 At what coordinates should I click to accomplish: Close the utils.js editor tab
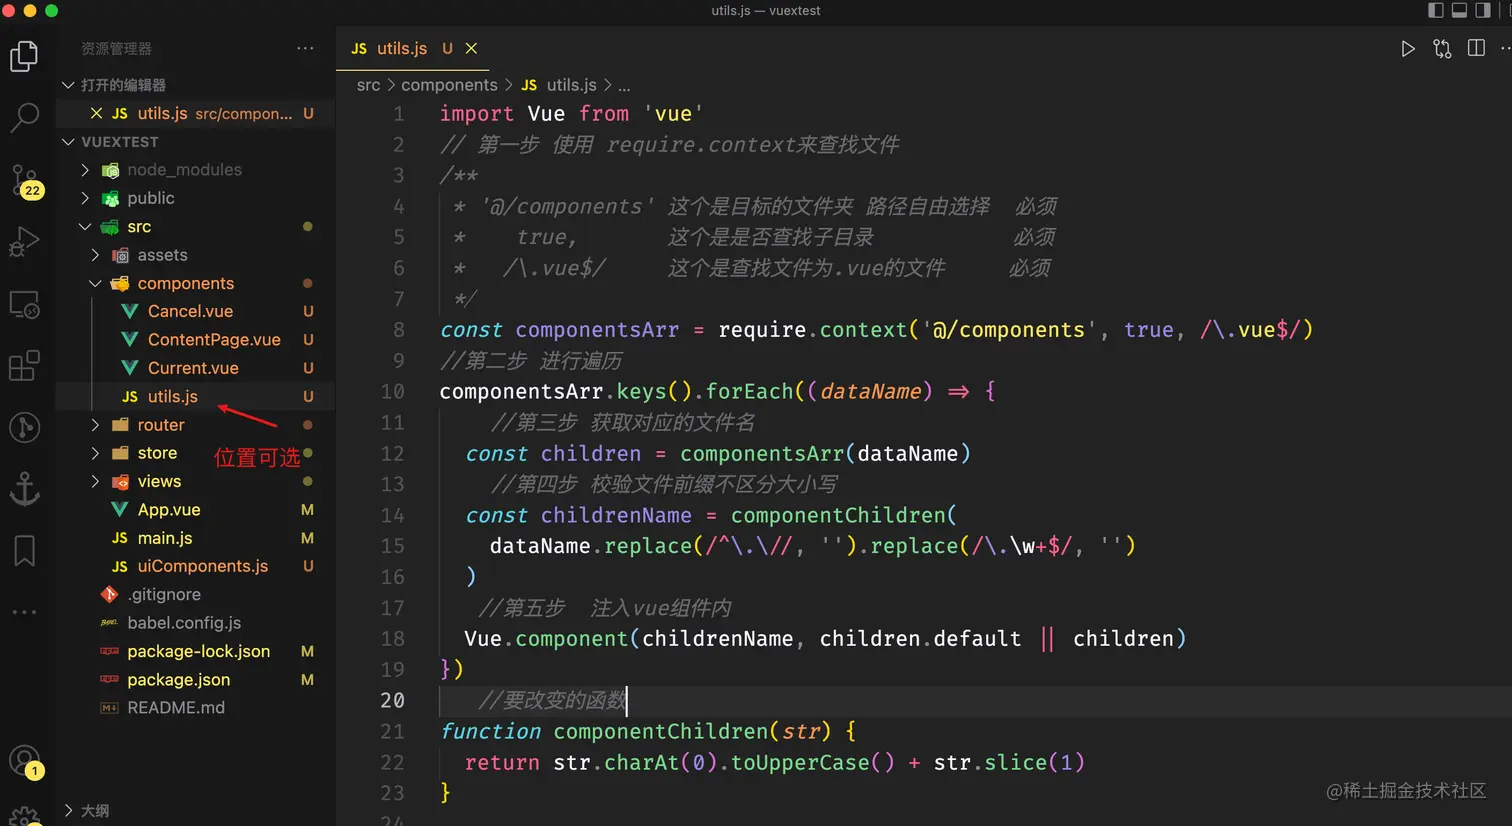[x=471, y=48]
